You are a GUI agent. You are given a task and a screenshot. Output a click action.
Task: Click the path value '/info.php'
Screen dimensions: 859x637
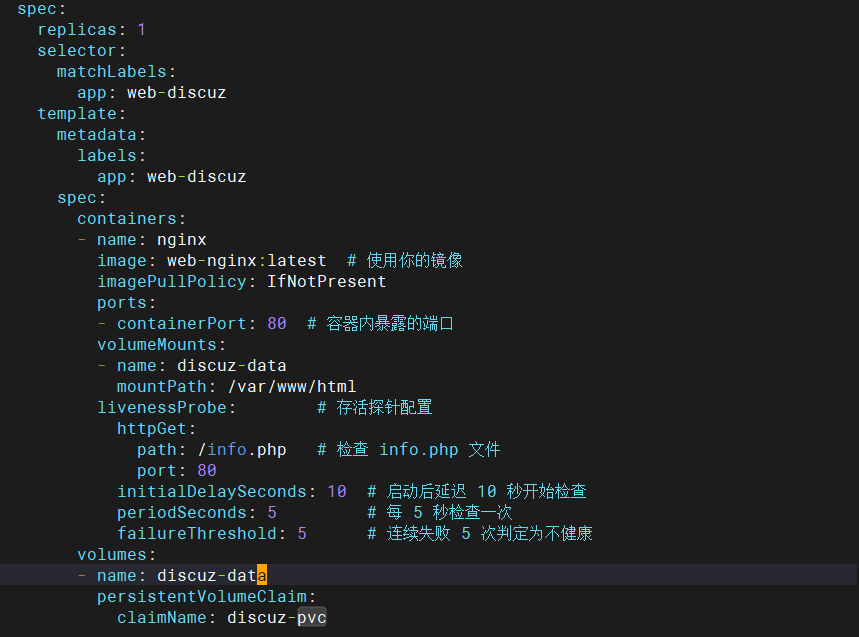[242, 450]
